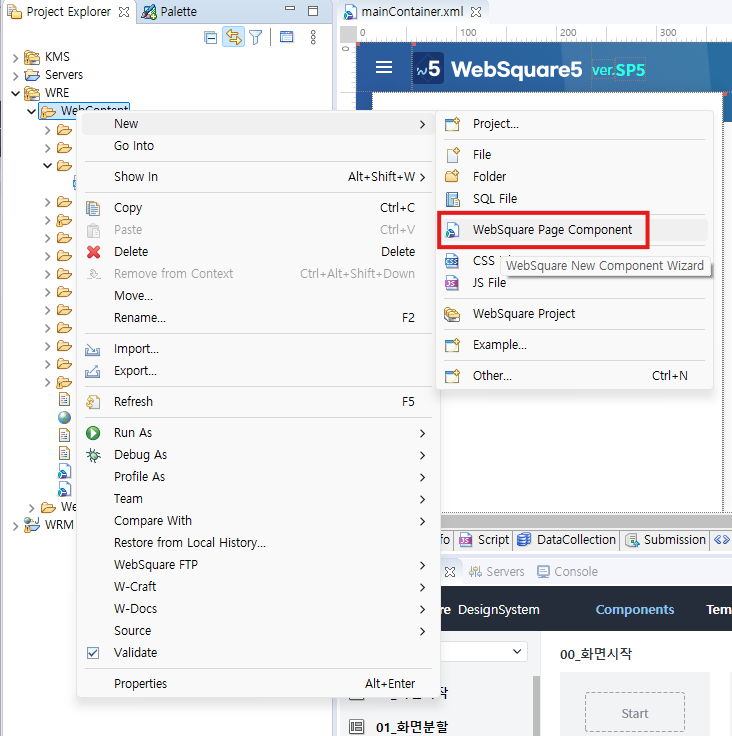Select the WRE project row
This screenshot has height=736, width=732.
pyautogui.click(x=47, y=92)
